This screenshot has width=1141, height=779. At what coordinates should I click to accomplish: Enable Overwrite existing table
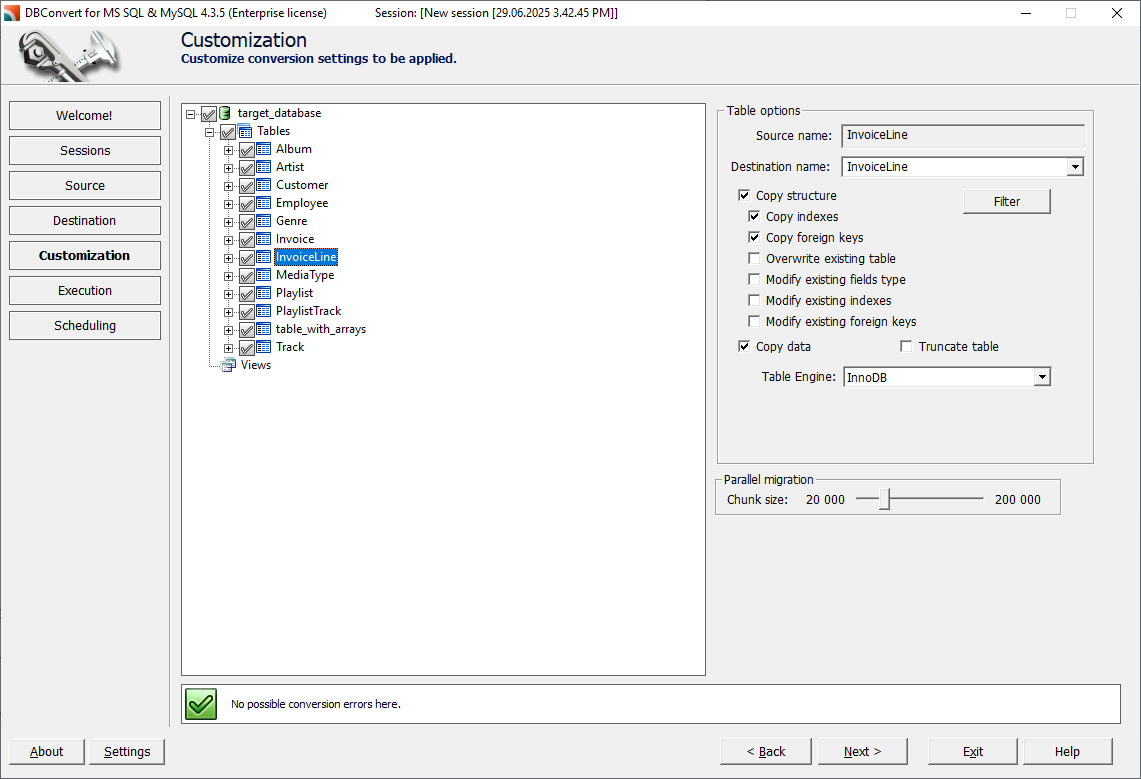tap(754, 258)
